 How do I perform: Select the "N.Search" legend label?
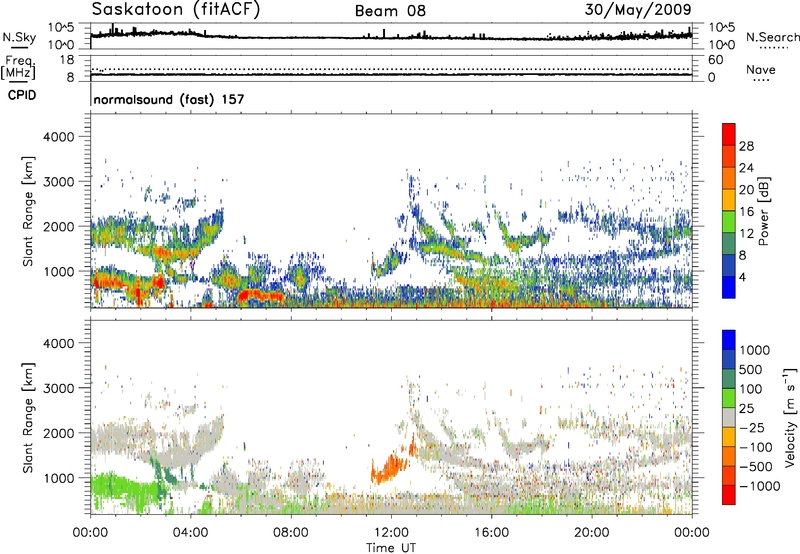[773, 37]
